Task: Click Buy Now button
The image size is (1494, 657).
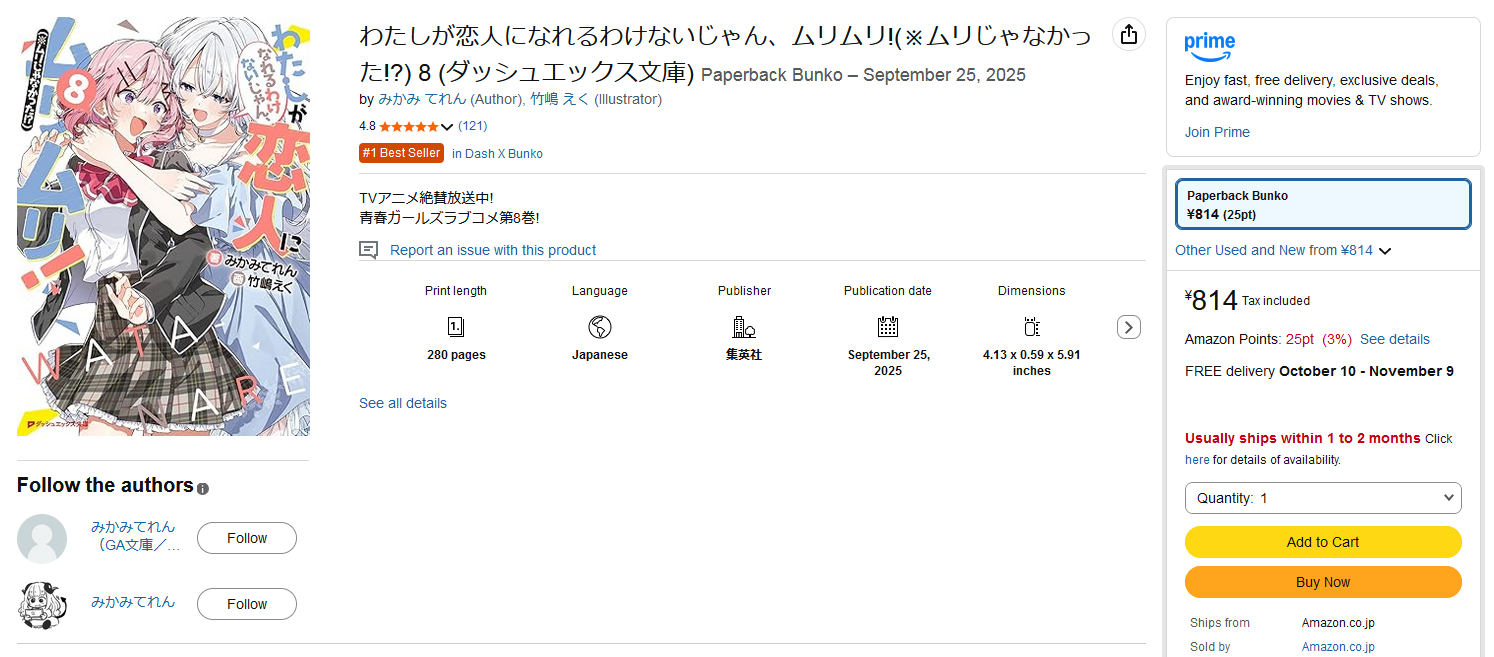Action: click(1323, 582)
